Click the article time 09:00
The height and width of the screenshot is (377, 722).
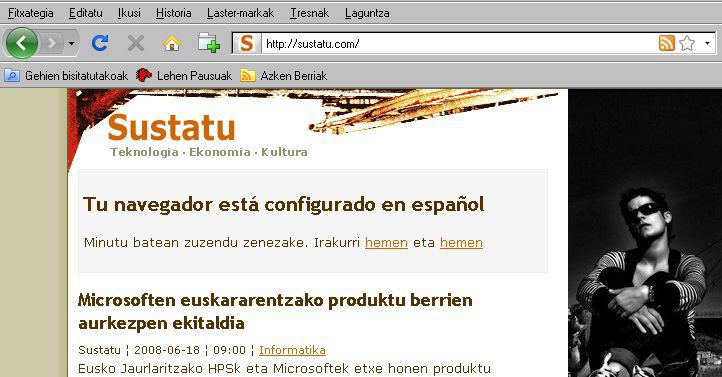[x=229, y=350]
